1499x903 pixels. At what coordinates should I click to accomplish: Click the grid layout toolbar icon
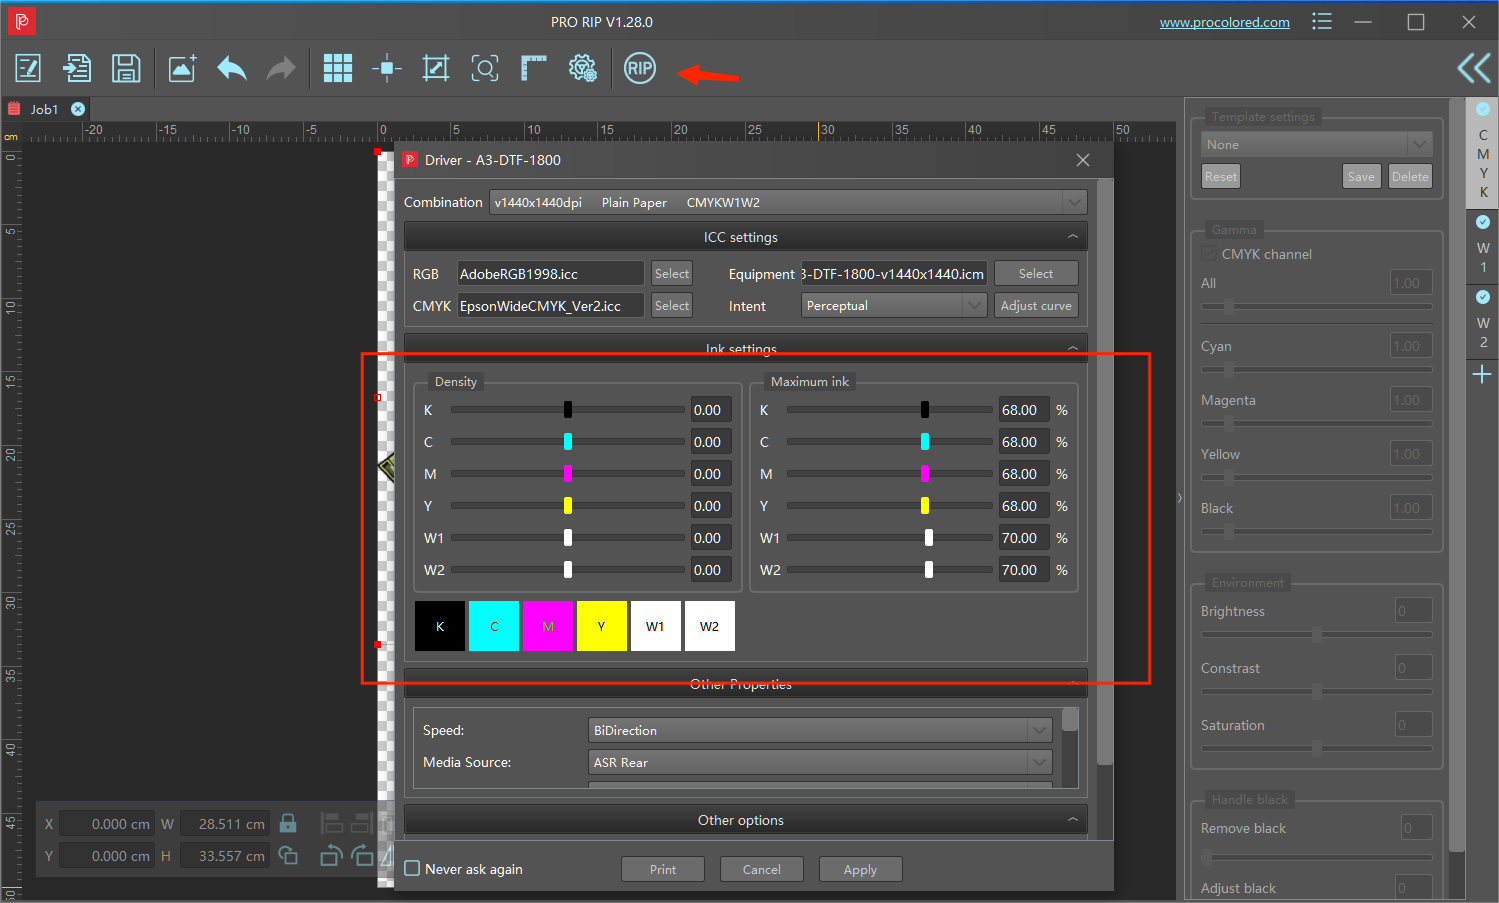[x=338, y=68]
